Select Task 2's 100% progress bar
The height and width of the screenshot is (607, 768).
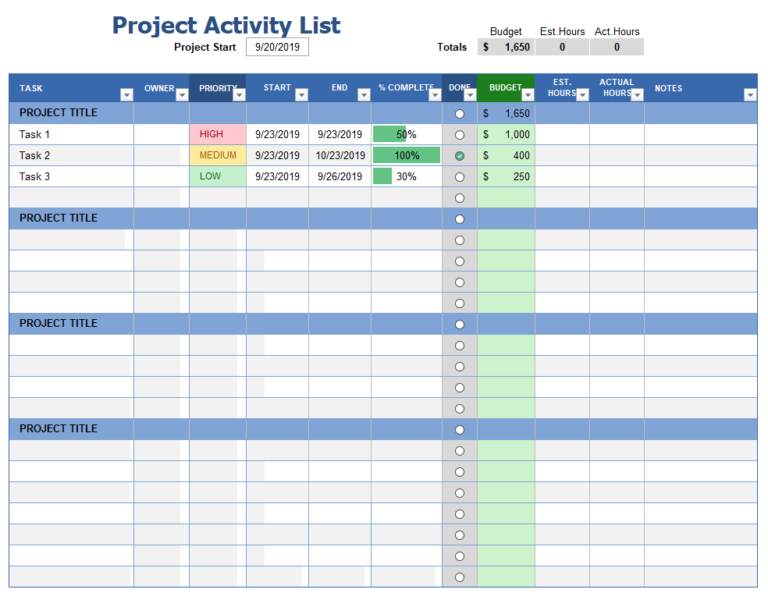click(x=407, y=155)
